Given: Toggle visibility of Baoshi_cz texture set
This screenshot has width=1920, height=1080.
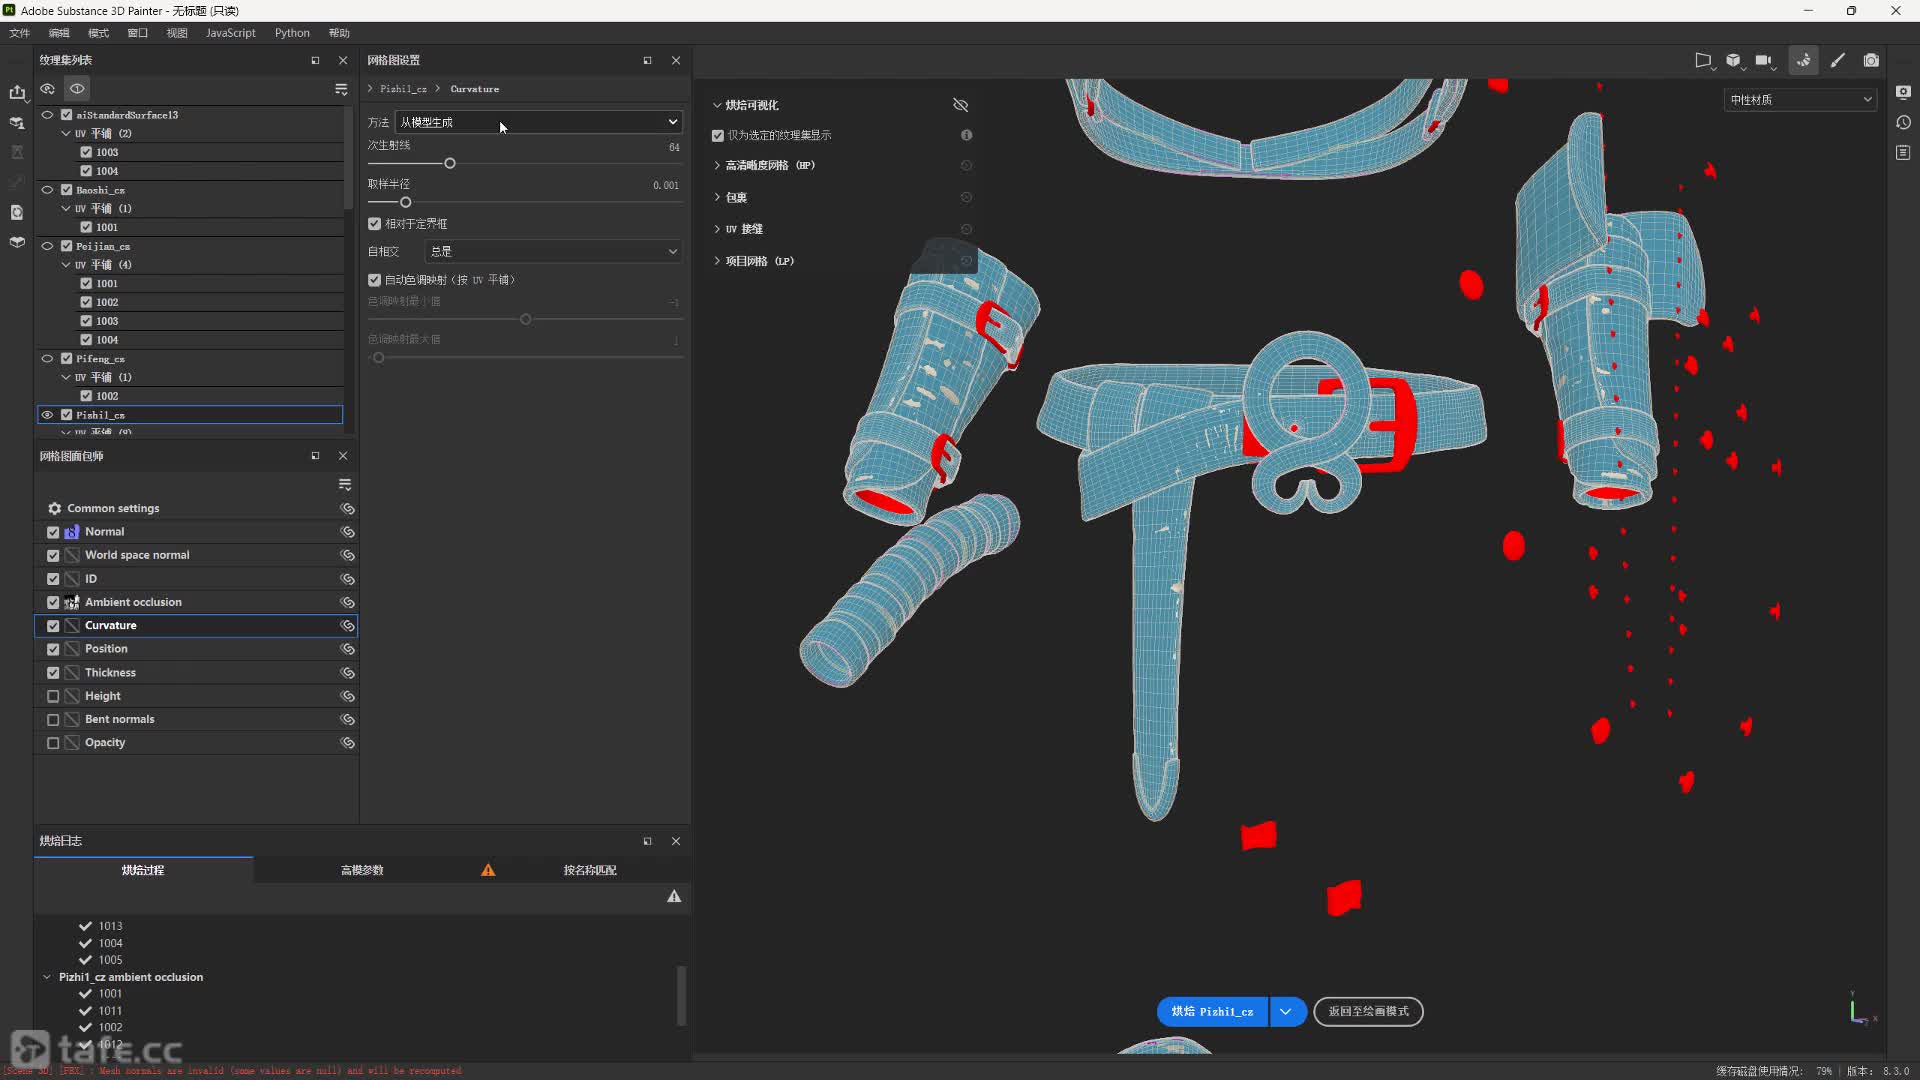Looking at the screenshot, I should point(47,190).
